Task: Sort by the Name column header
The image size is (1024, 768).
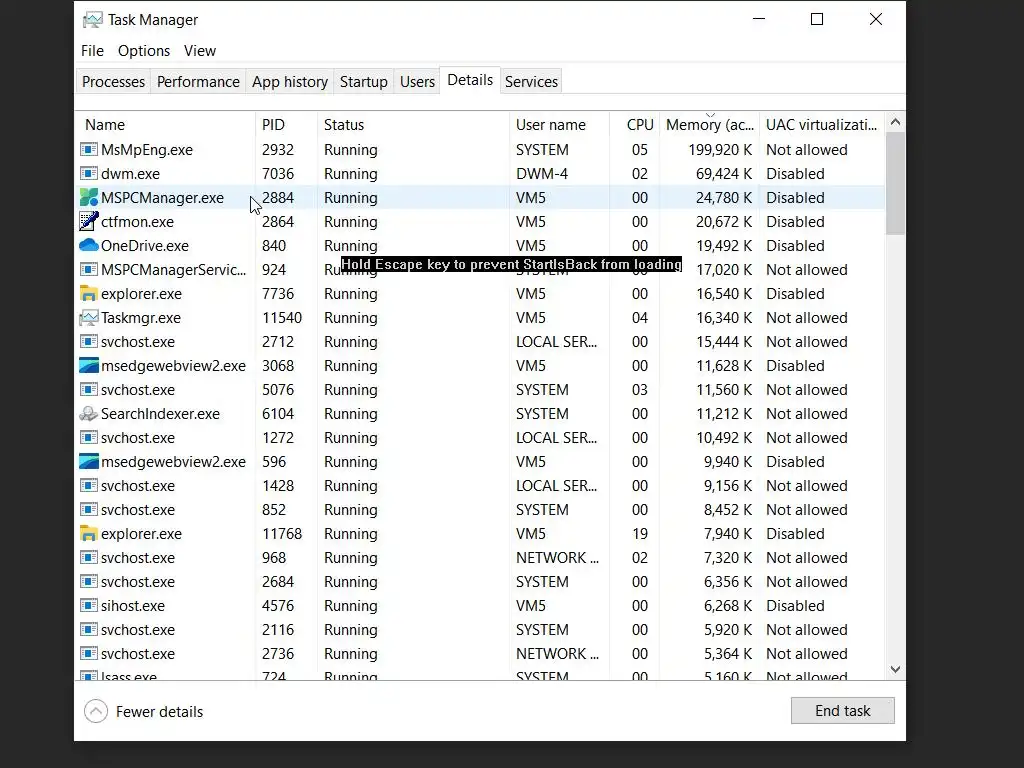Action: [x=166, y=125]
